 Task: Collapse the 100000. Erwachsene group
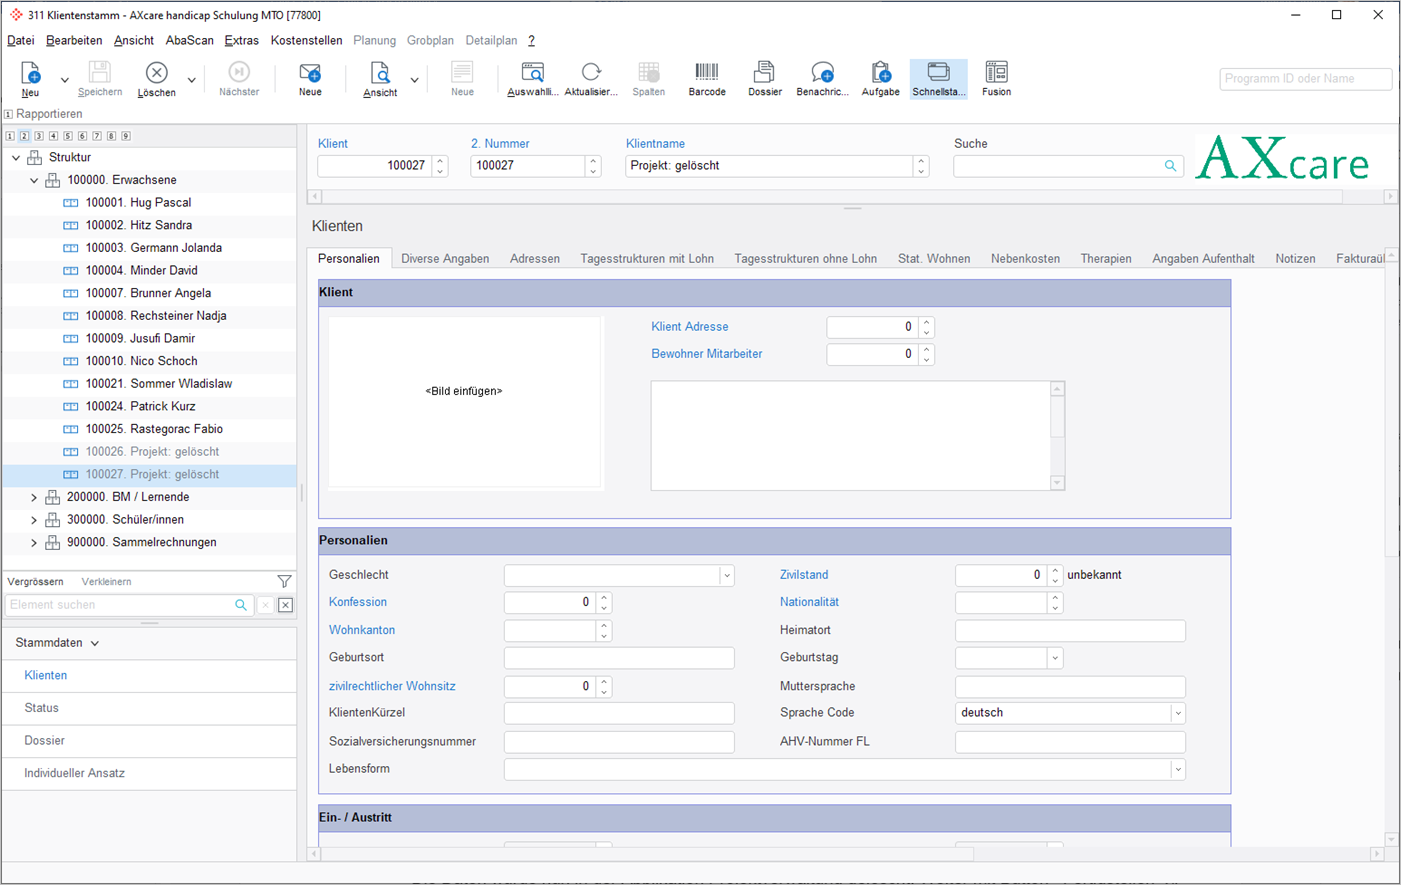34,181
